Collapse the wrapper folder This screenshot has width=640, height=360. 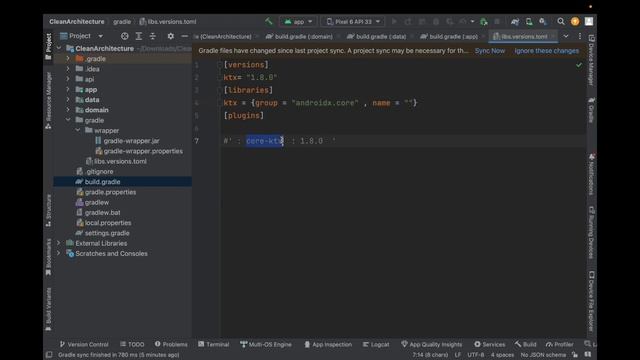[78, 130]
